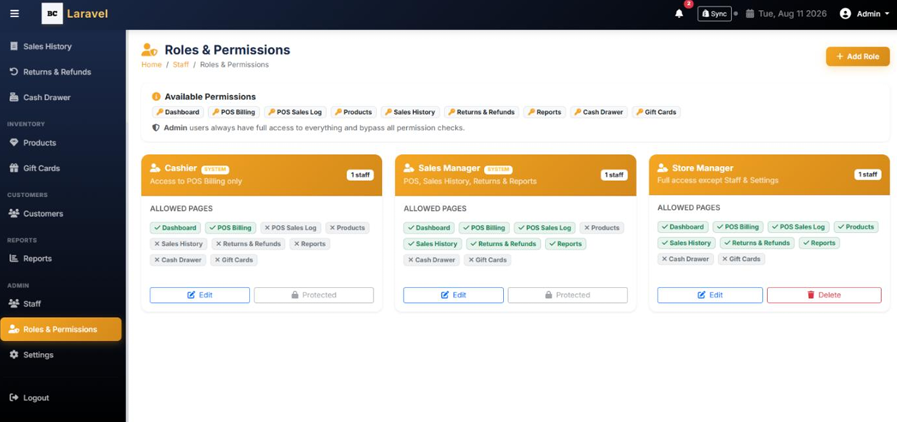Click the Store Manager 1 staff badge
Screen dimensions: 897x422
[x=868, y=174]
